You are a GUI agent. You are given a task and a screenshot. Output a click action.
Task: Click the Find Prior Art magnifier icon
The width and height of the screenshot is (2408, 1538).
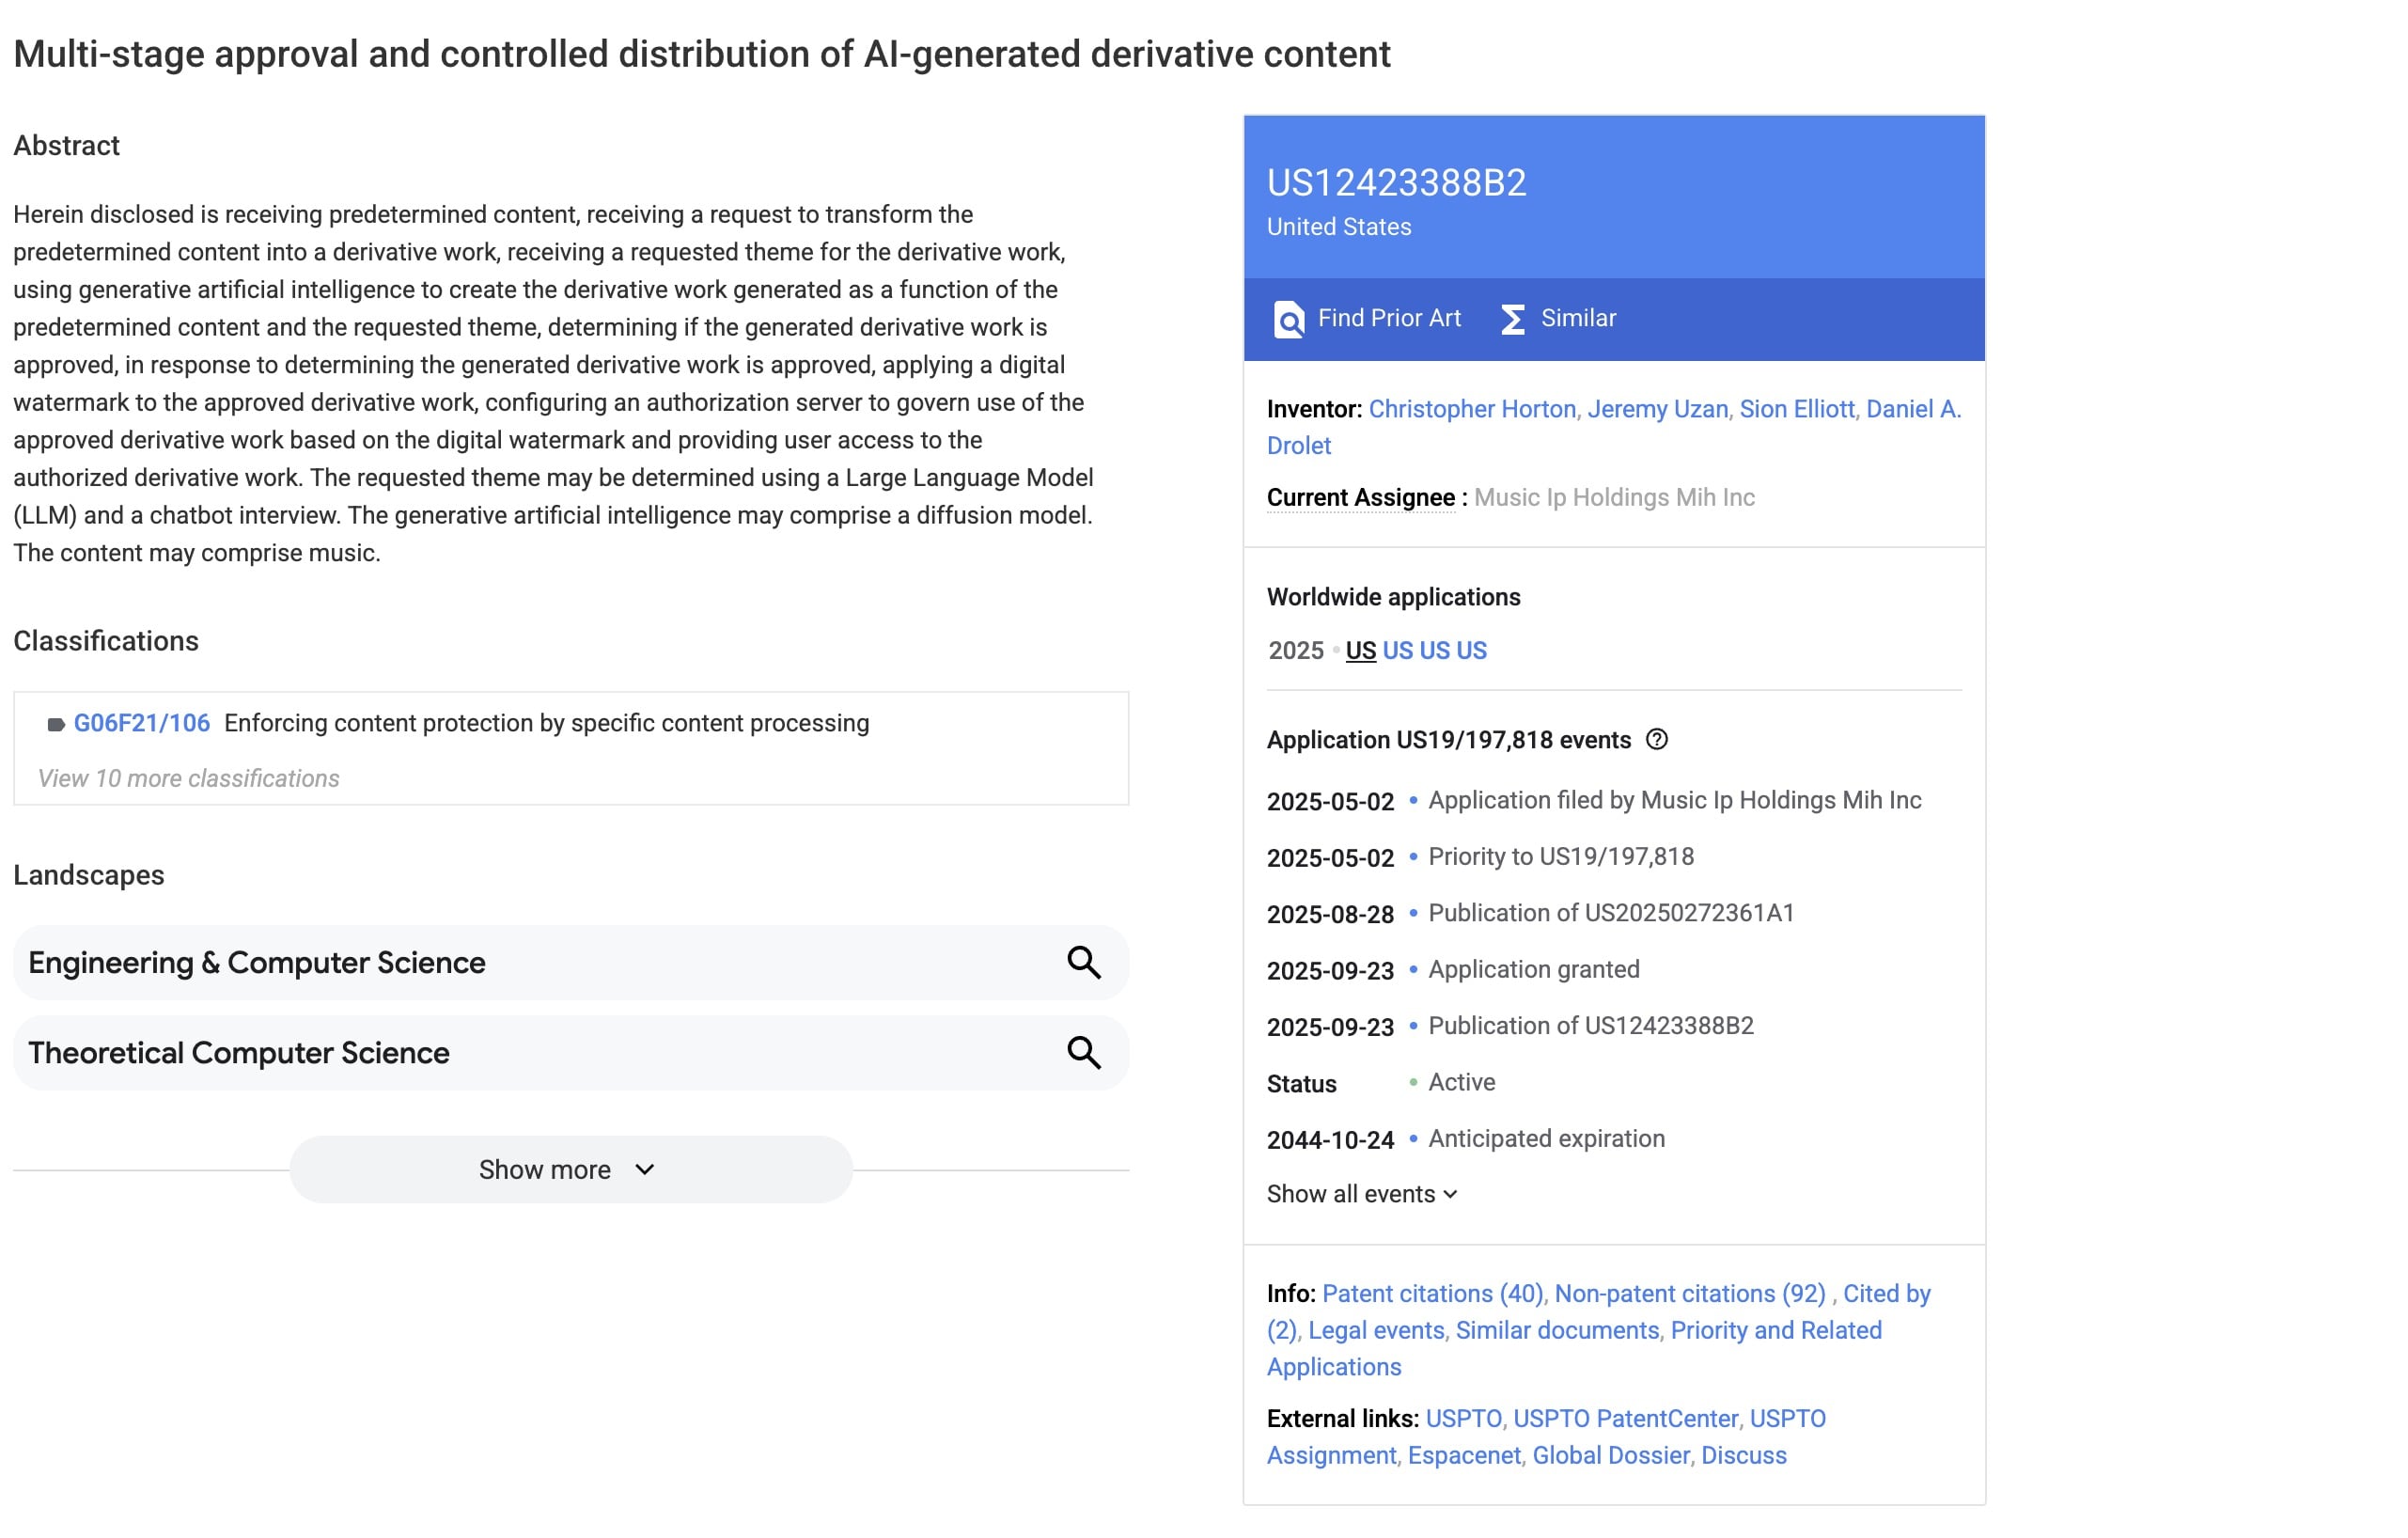coord(1289,320)
